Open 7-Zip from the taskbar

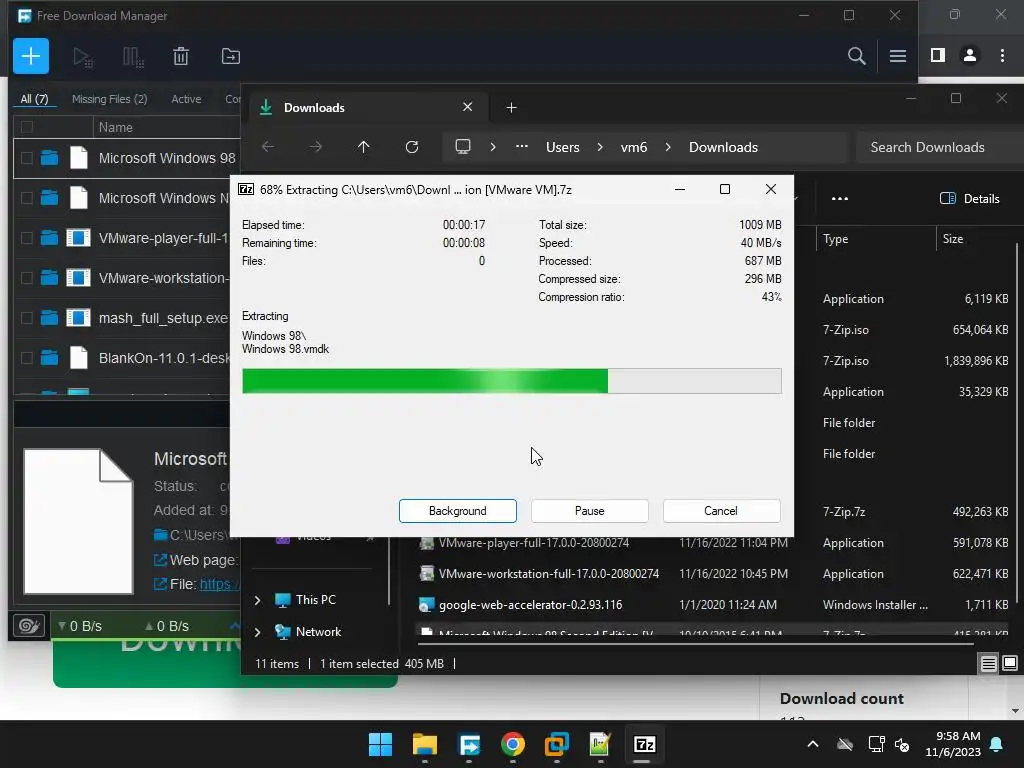[x=644, y=744]
